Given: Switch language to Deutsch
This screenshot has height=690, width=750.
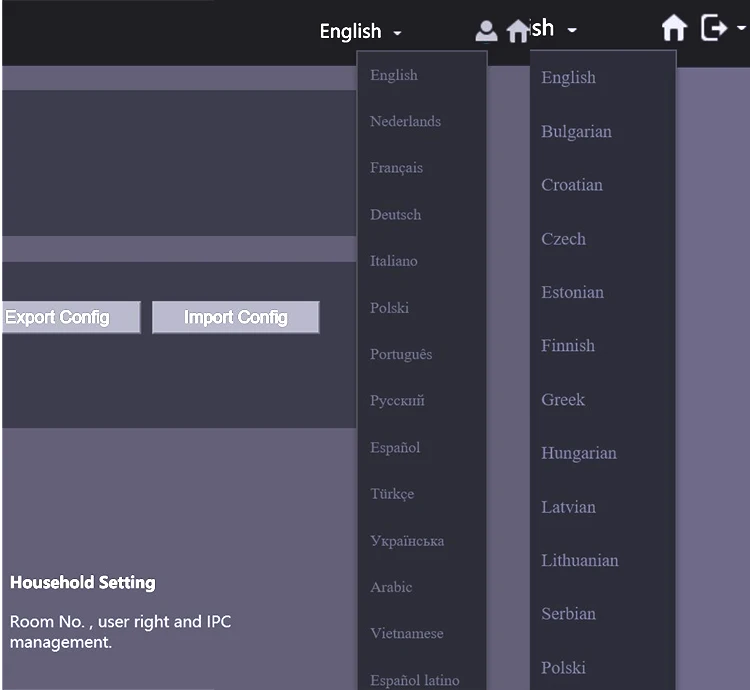Looking at the screenshot, I should click(x=395, y=215).
